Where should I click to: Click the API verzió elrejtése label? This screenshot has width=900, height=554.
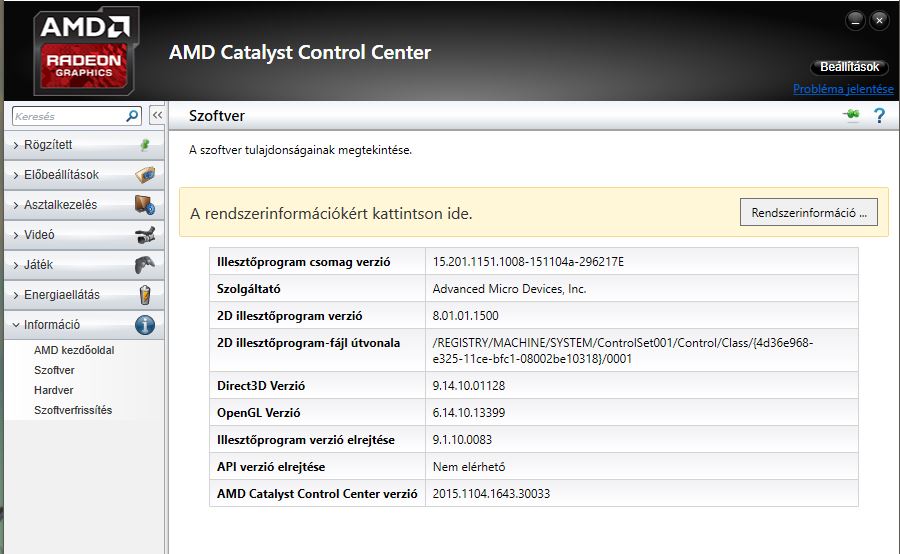[271, 467]
